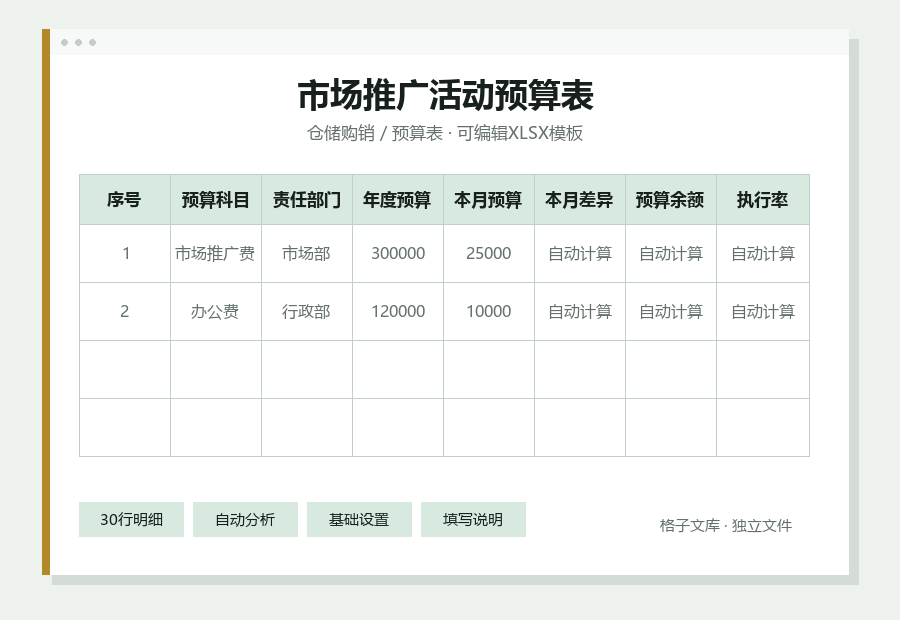900x620 pixels.
Task: Click the 执行率 column header
Action: (763, 200)
